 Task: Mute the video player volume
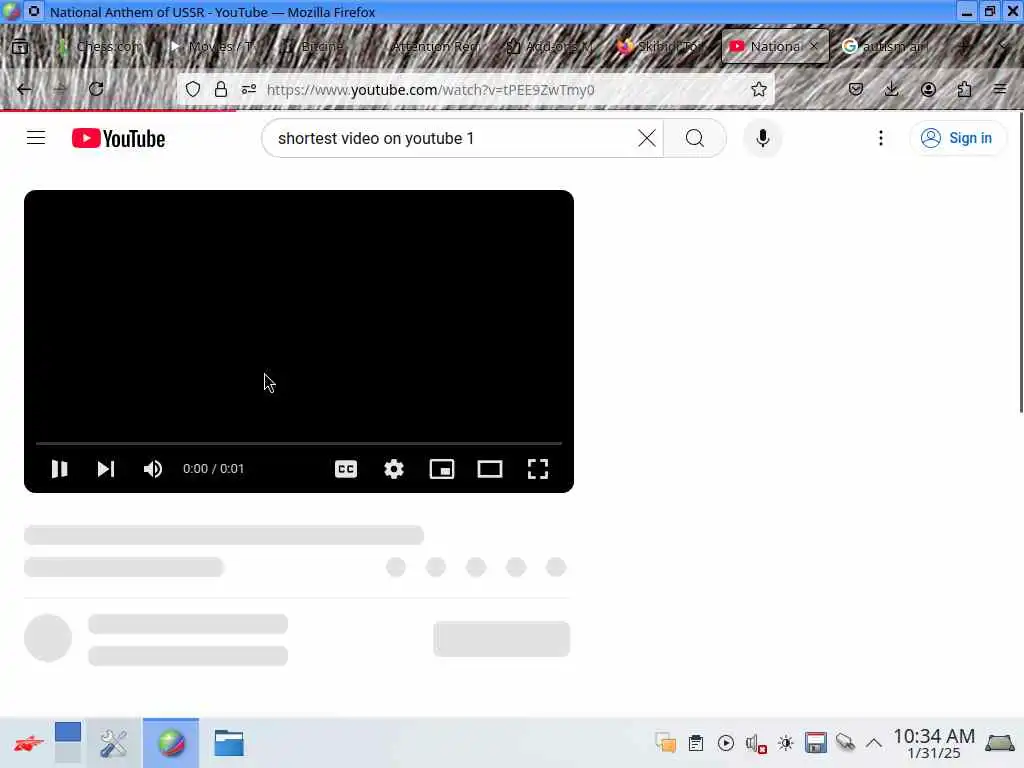point(153,469)
